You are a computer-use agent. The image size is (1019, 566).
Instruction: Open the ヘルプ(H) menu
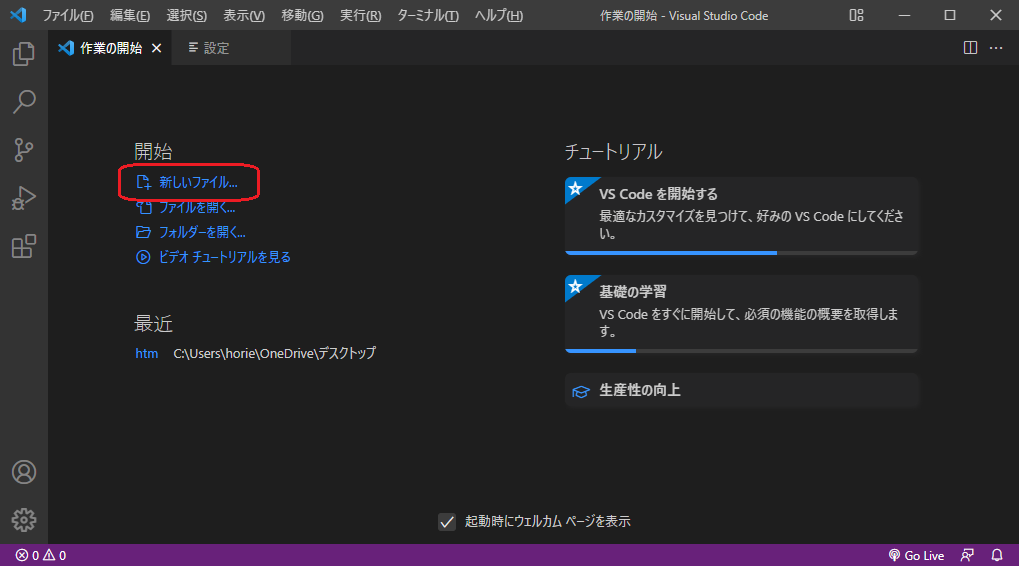(x=498, y=16)
